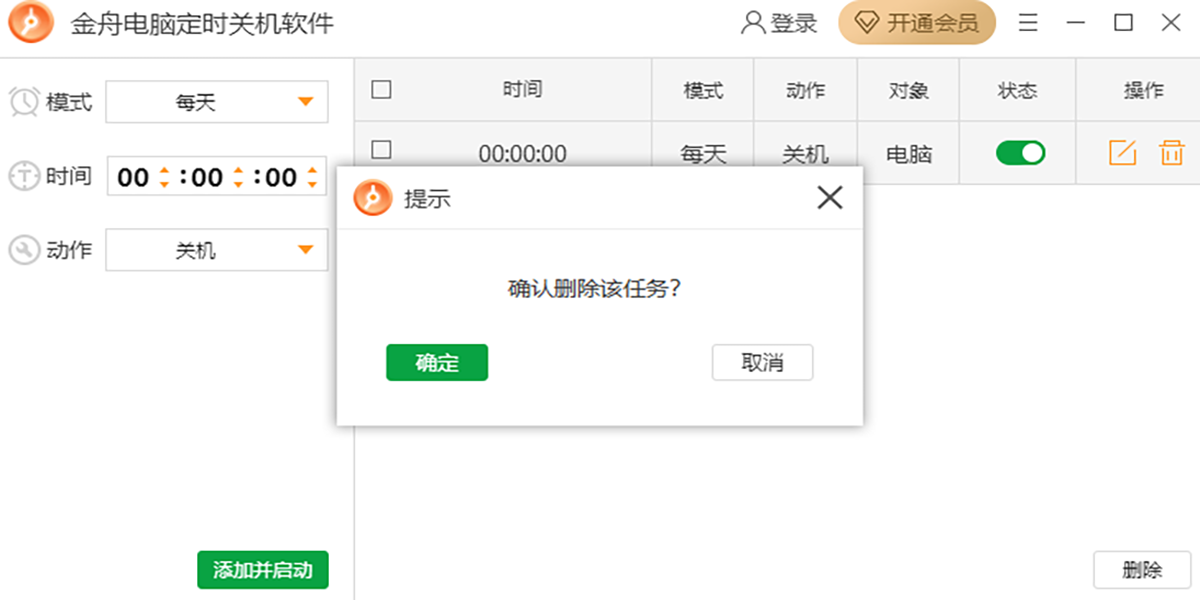The image size is (1200, 600).
Task: Click the crown icon next to 开通会员
Action: 864,22
